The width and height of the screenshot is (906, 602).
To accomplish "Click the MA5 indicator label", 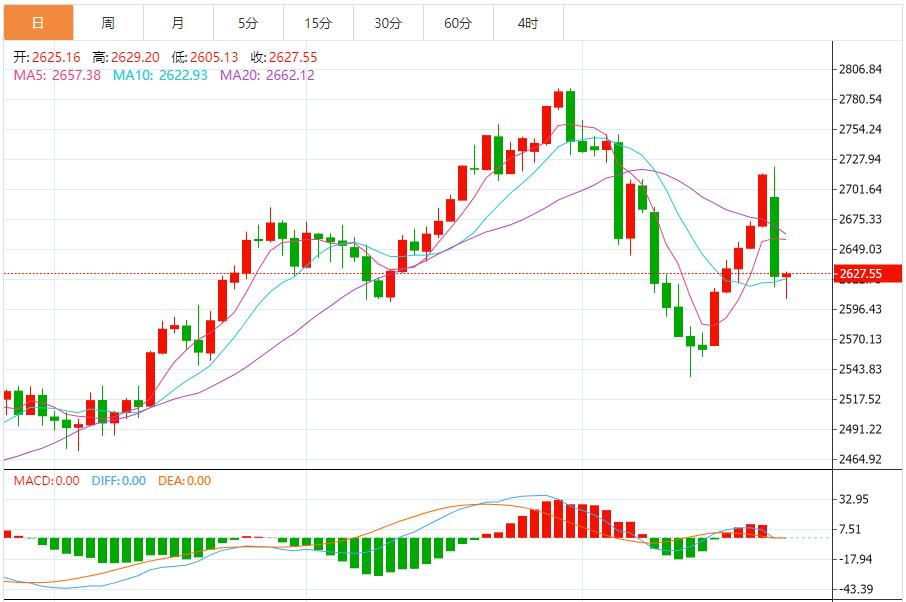I will pyautogui.click(x=57, y=75).
